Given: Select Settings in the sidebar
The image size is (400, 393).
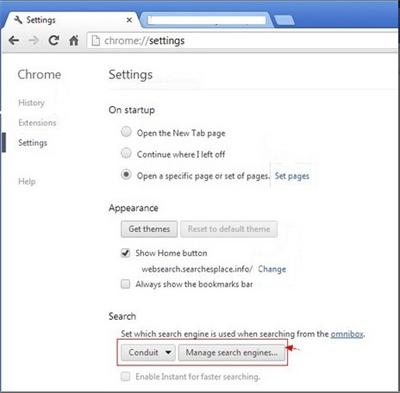Looking at the screenshot, I should point(33,143).
